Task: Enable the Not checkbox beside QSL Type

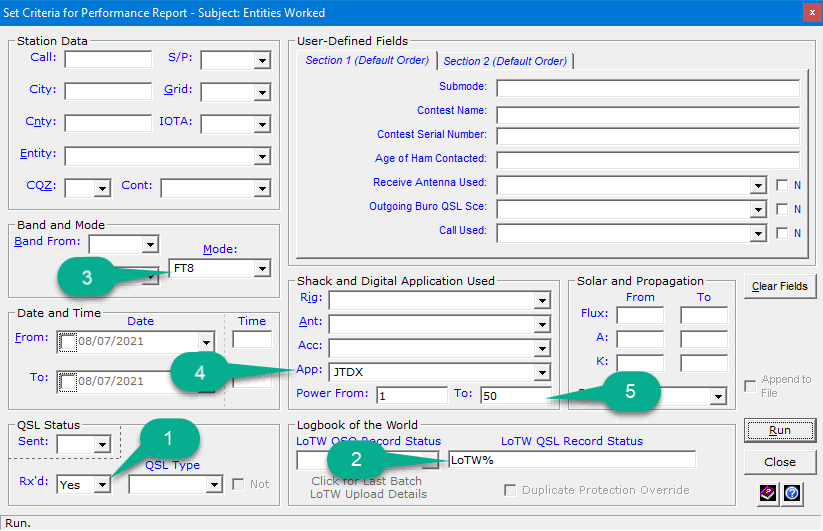Action: point(238,484)
